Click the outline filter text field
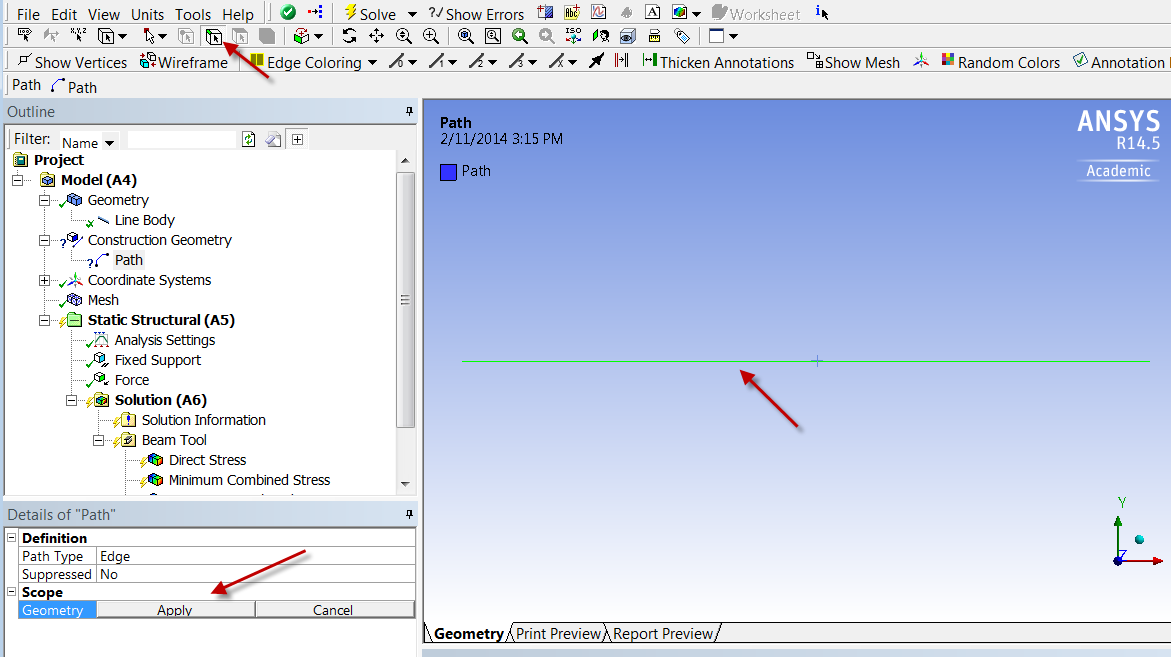Image resolution: width=1171 pixels, height=657 pixels. point(181,140)
